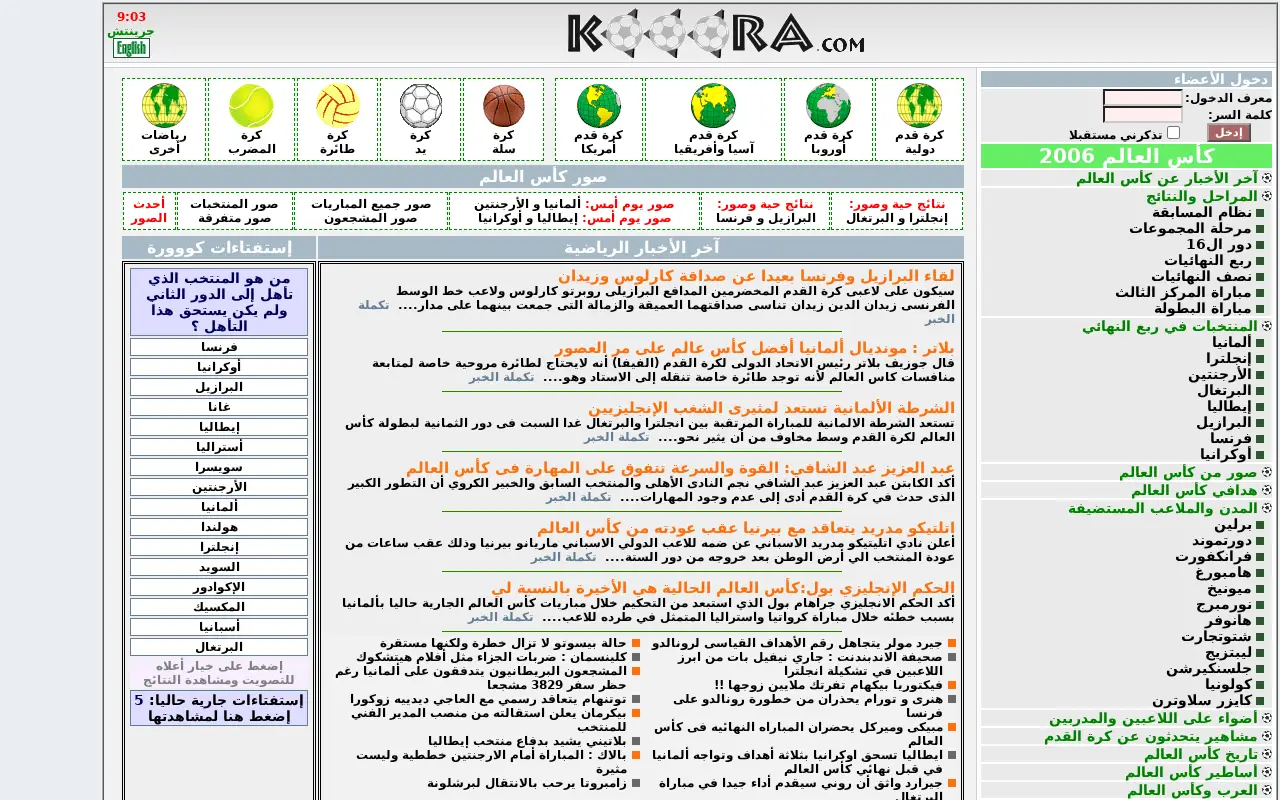Open the Berlin (برلين) city link
This screenshot has height=800, width=1280.
(1233, 524)
